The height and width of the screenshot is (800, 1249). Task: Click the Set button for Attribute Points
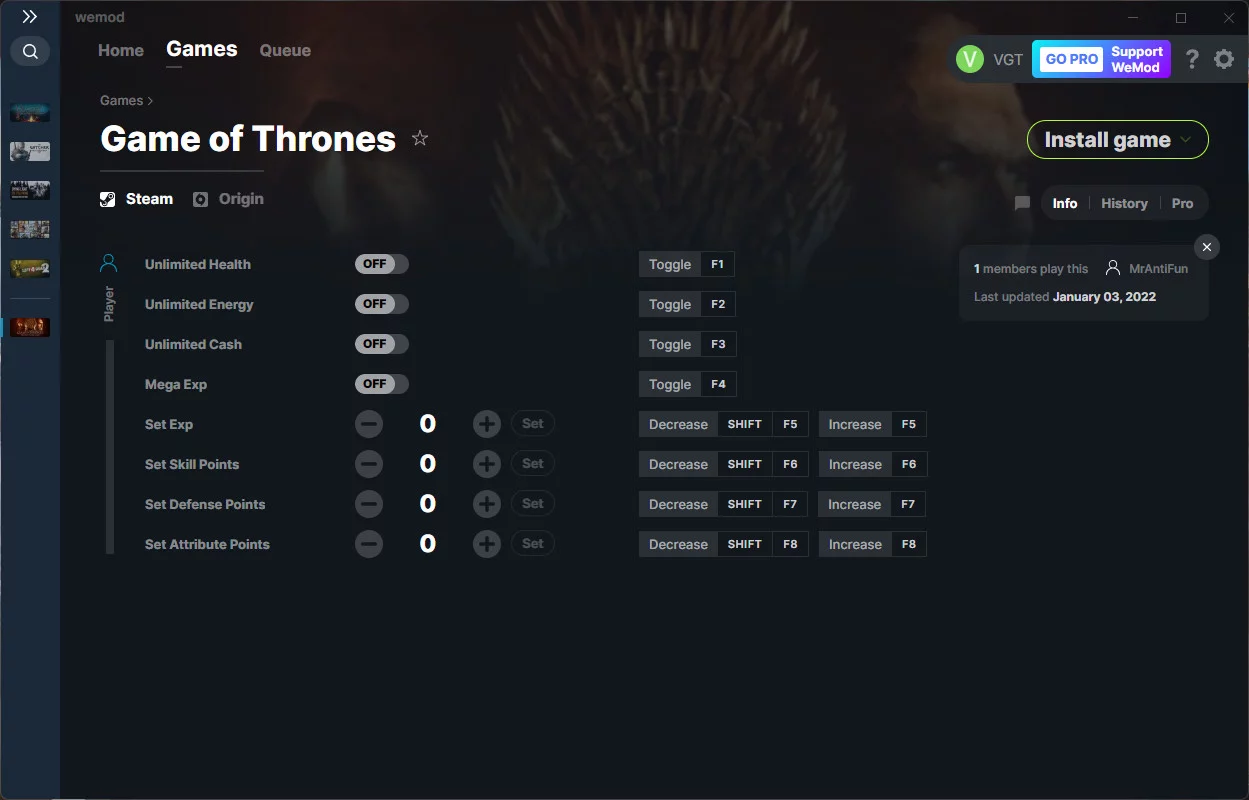tap(533, 544)
